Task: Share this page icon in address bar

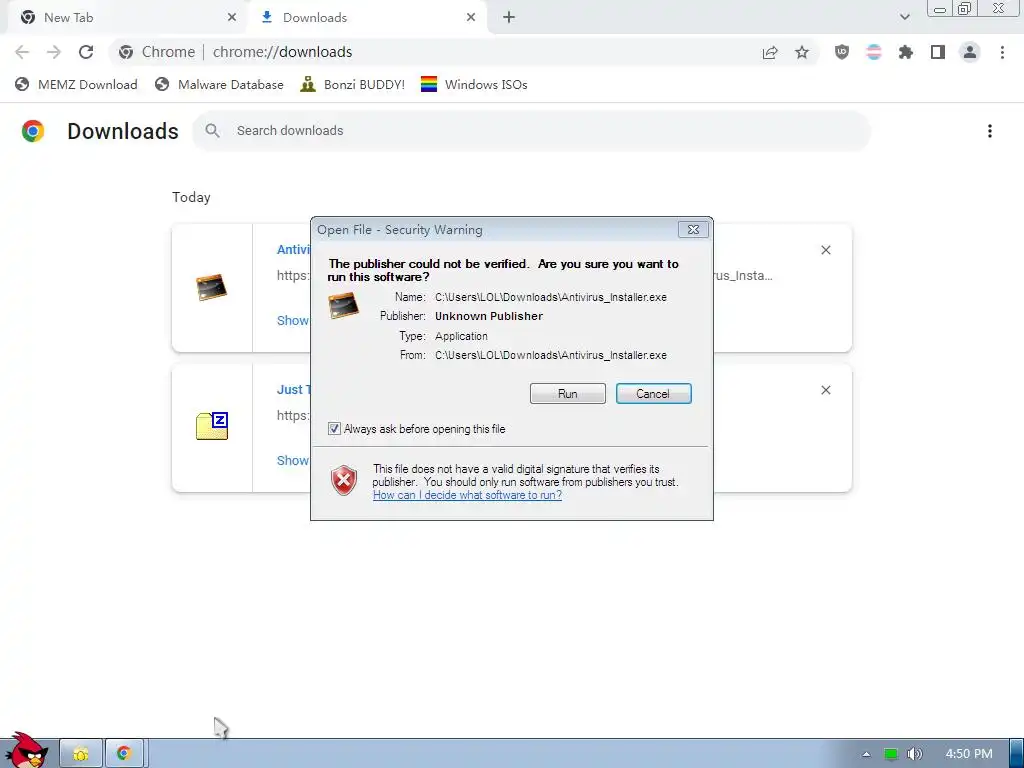Action: pos(770,52)
